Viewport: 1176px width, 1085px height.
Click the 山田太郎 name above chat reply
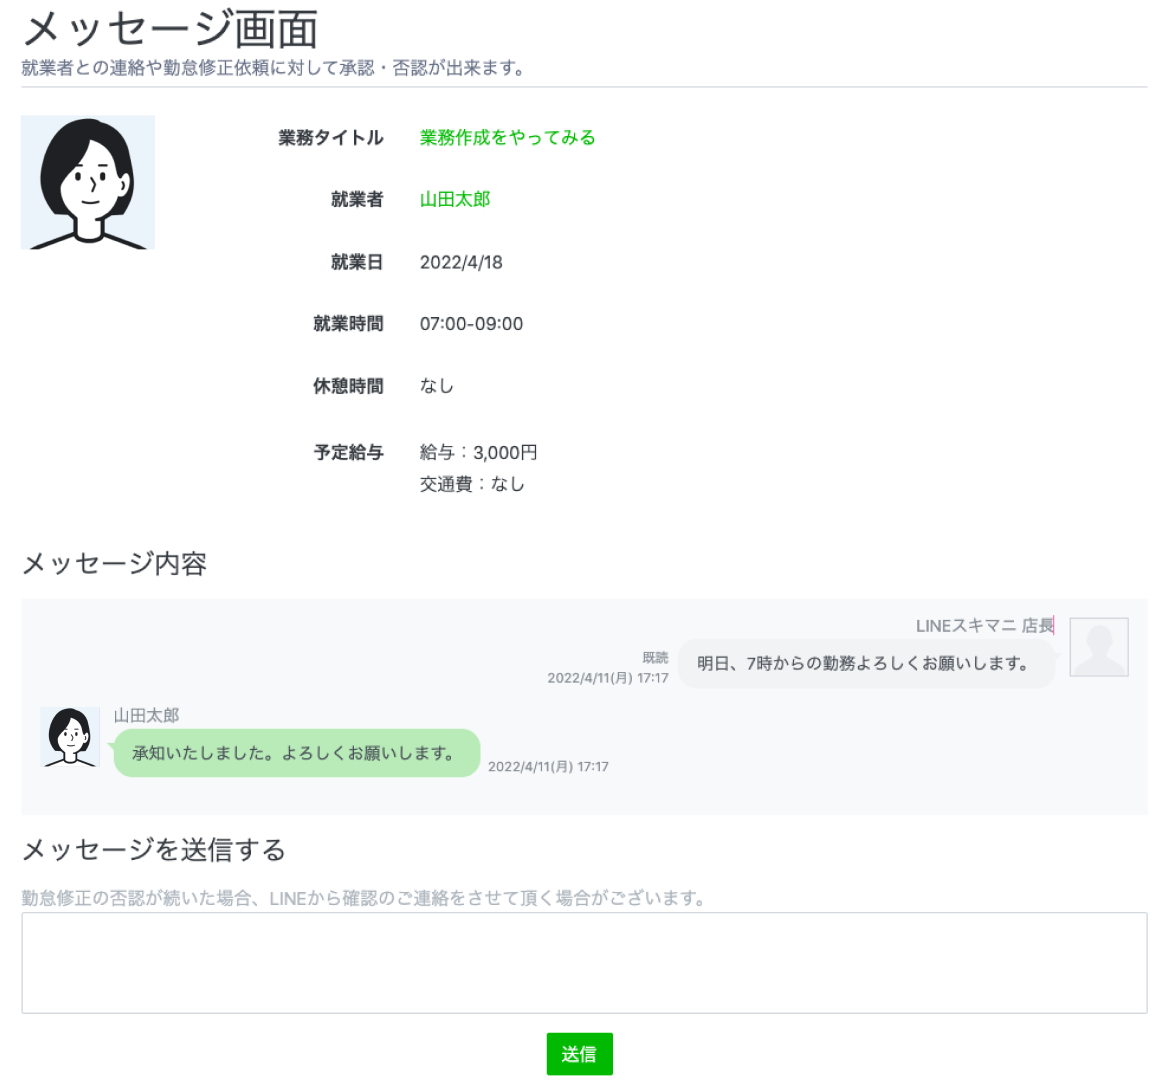[x=146, y=716]
